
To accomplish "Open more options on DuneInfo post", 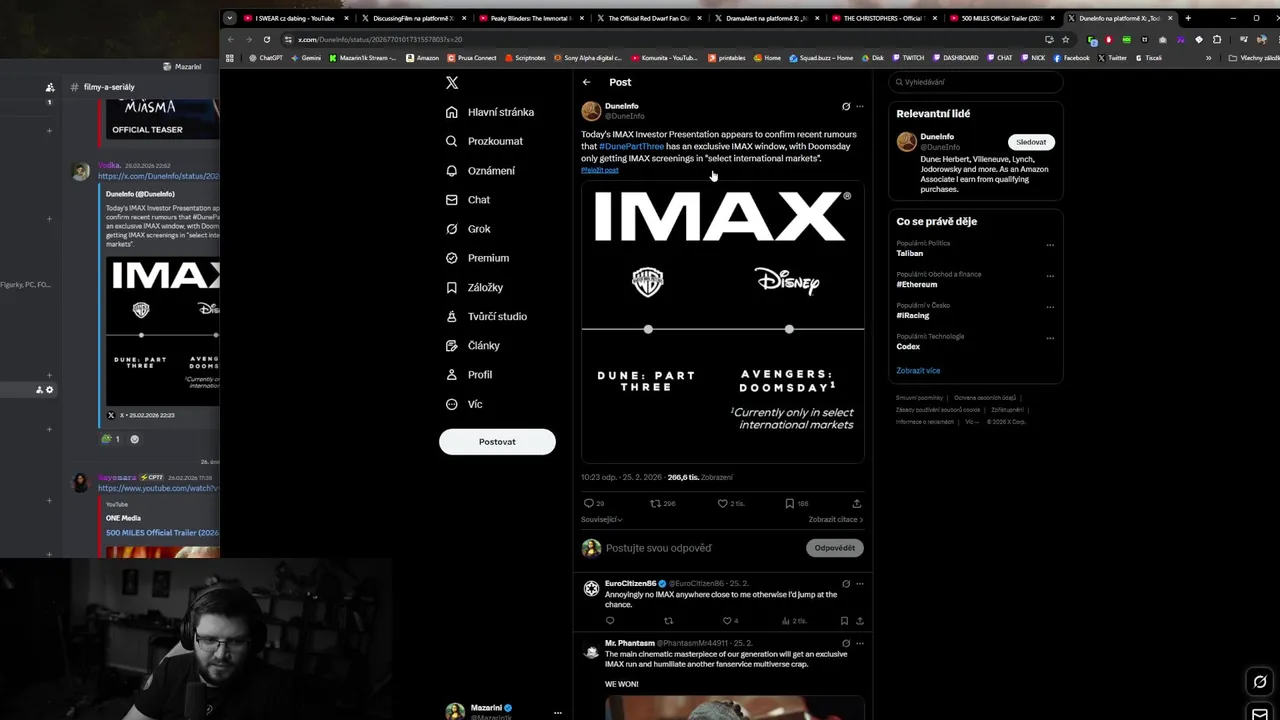I will click(x=859, y=106).
